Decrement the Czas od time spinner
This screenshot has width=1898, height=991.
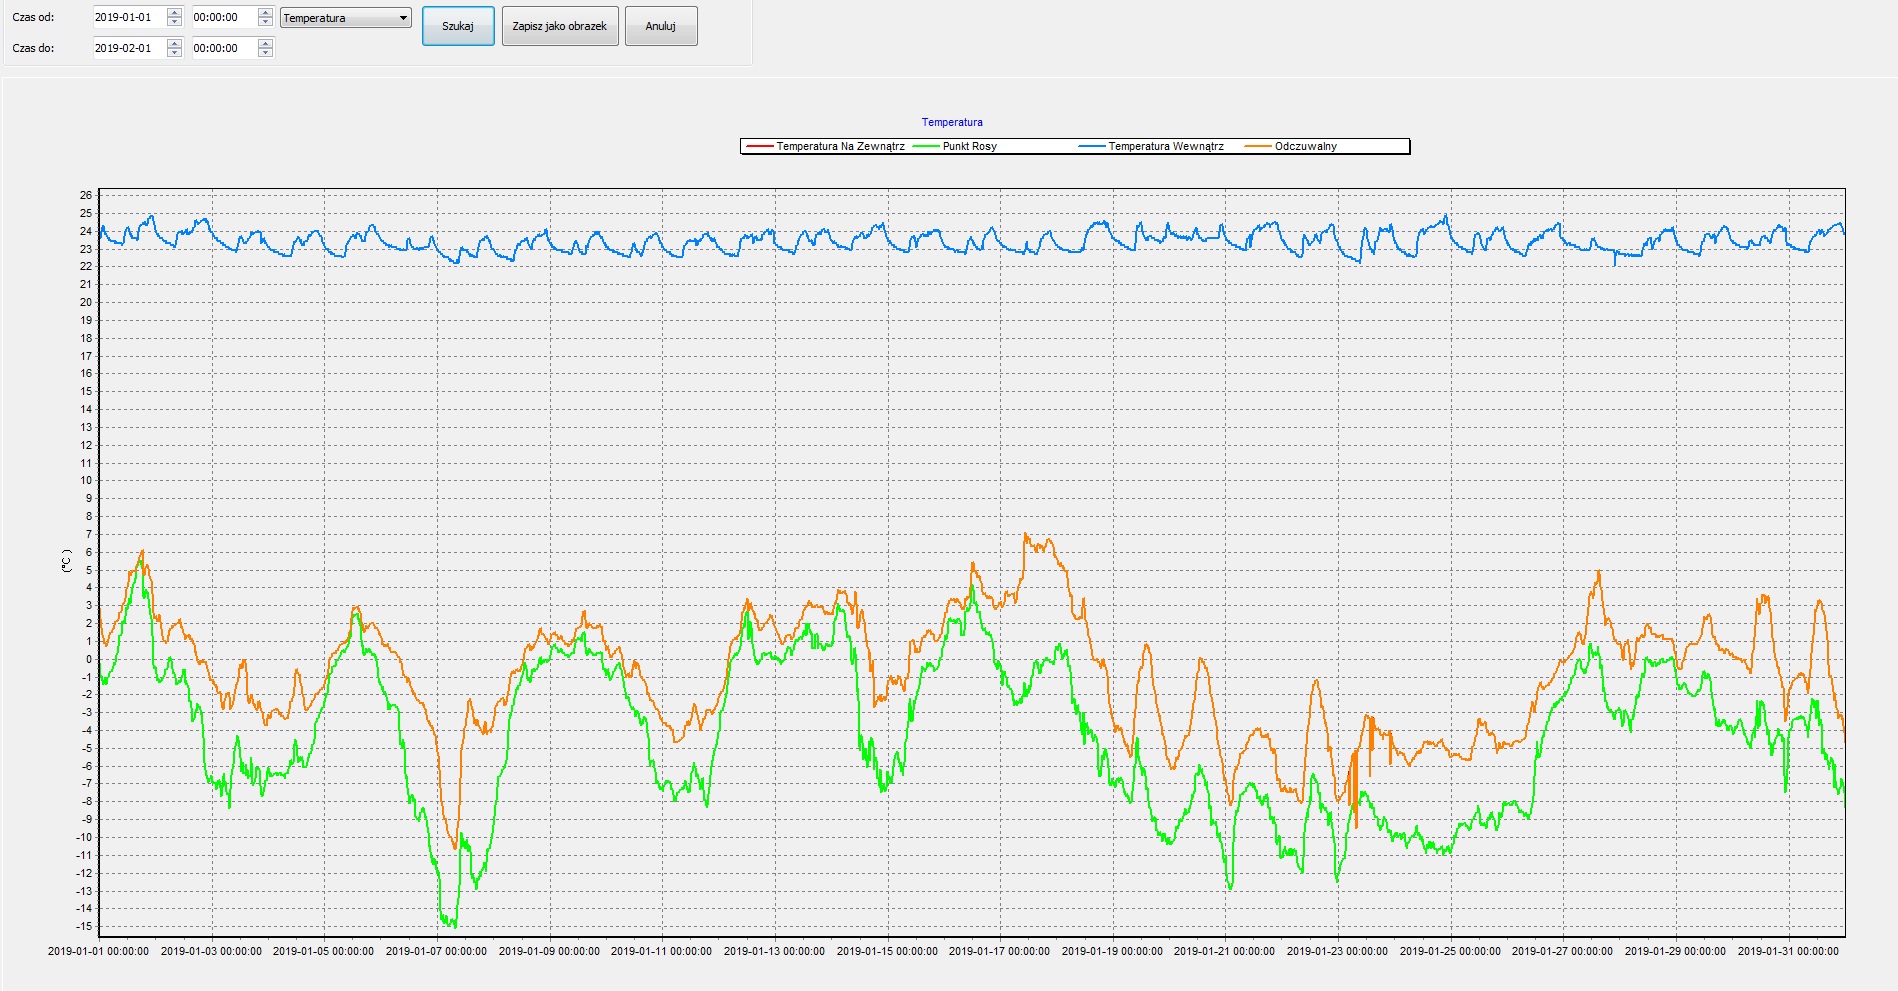click(265, 22)
